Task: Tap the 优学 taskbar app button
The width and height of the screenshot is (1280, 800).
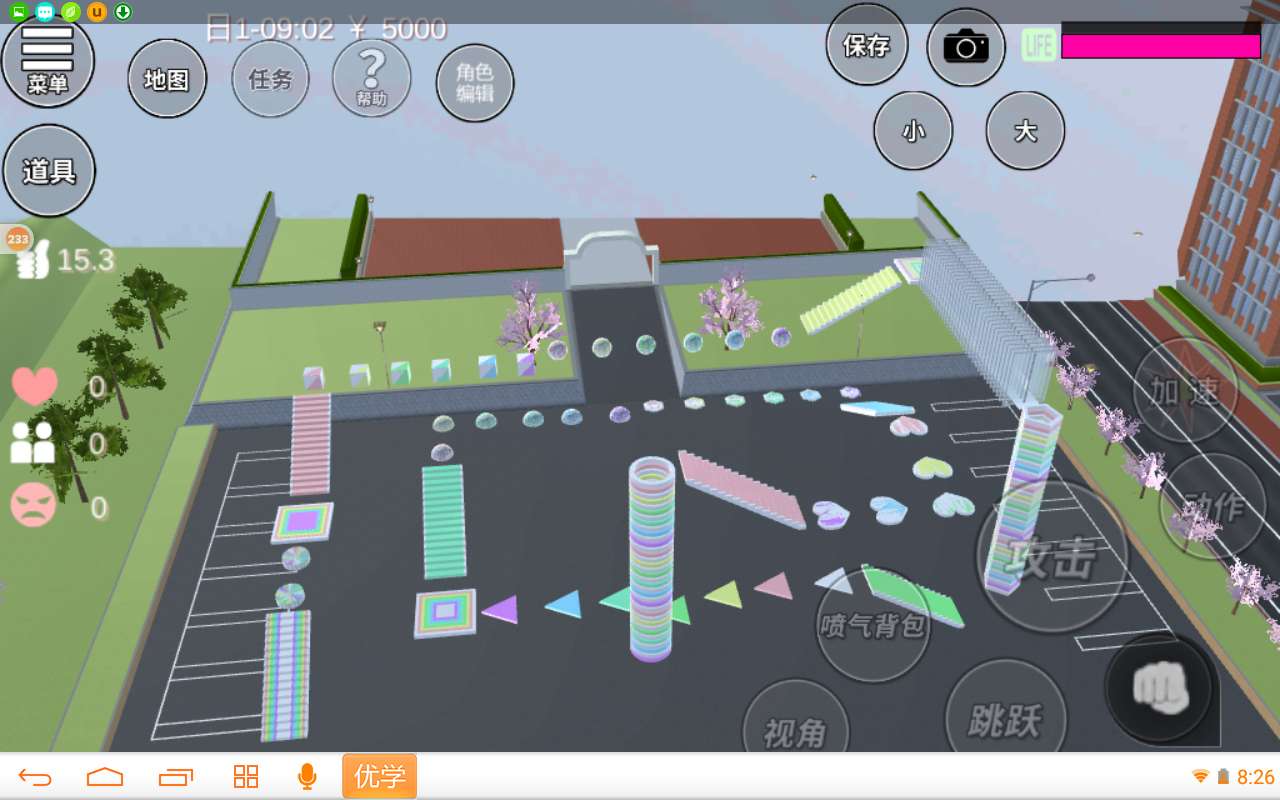Action: 379,777
